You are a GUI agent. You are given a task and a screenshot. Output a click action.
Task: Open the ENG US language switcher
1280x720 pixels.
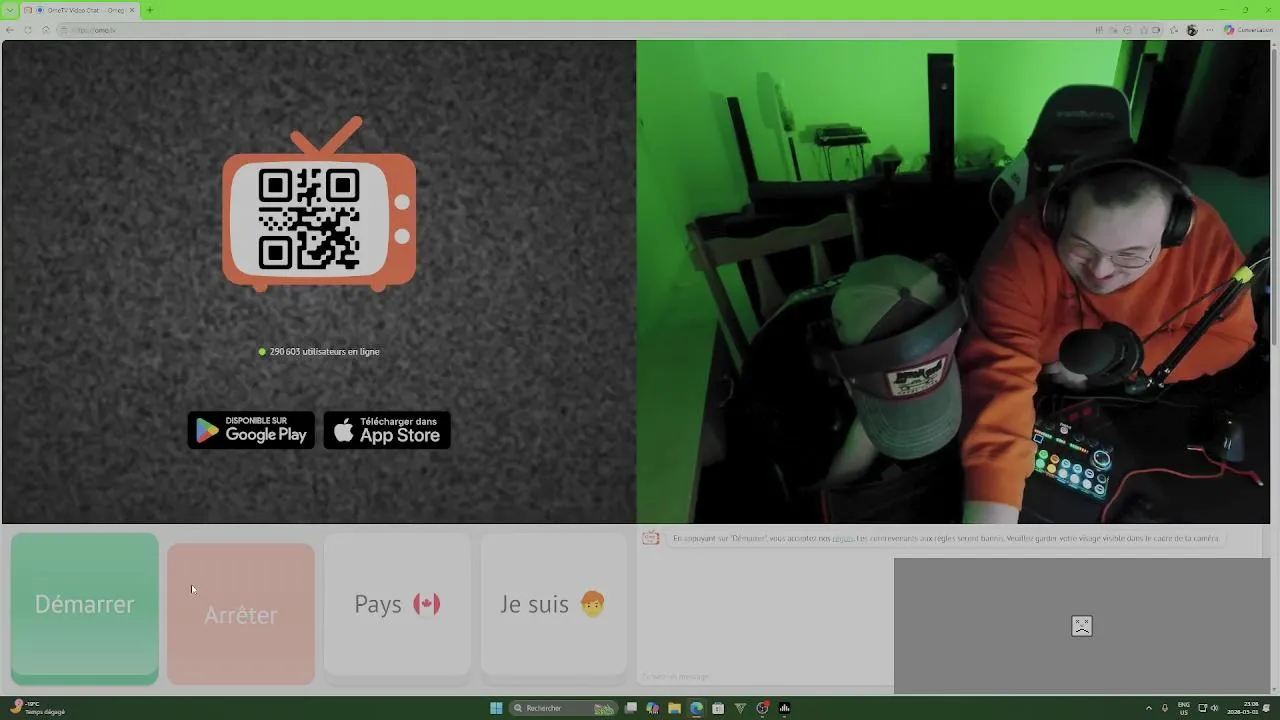tap(1184, 708)
